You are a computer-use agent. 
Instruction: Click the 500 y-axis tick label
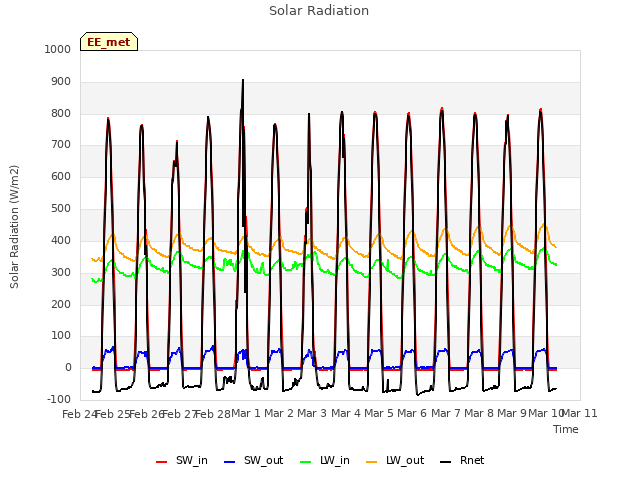pos(61,209)
